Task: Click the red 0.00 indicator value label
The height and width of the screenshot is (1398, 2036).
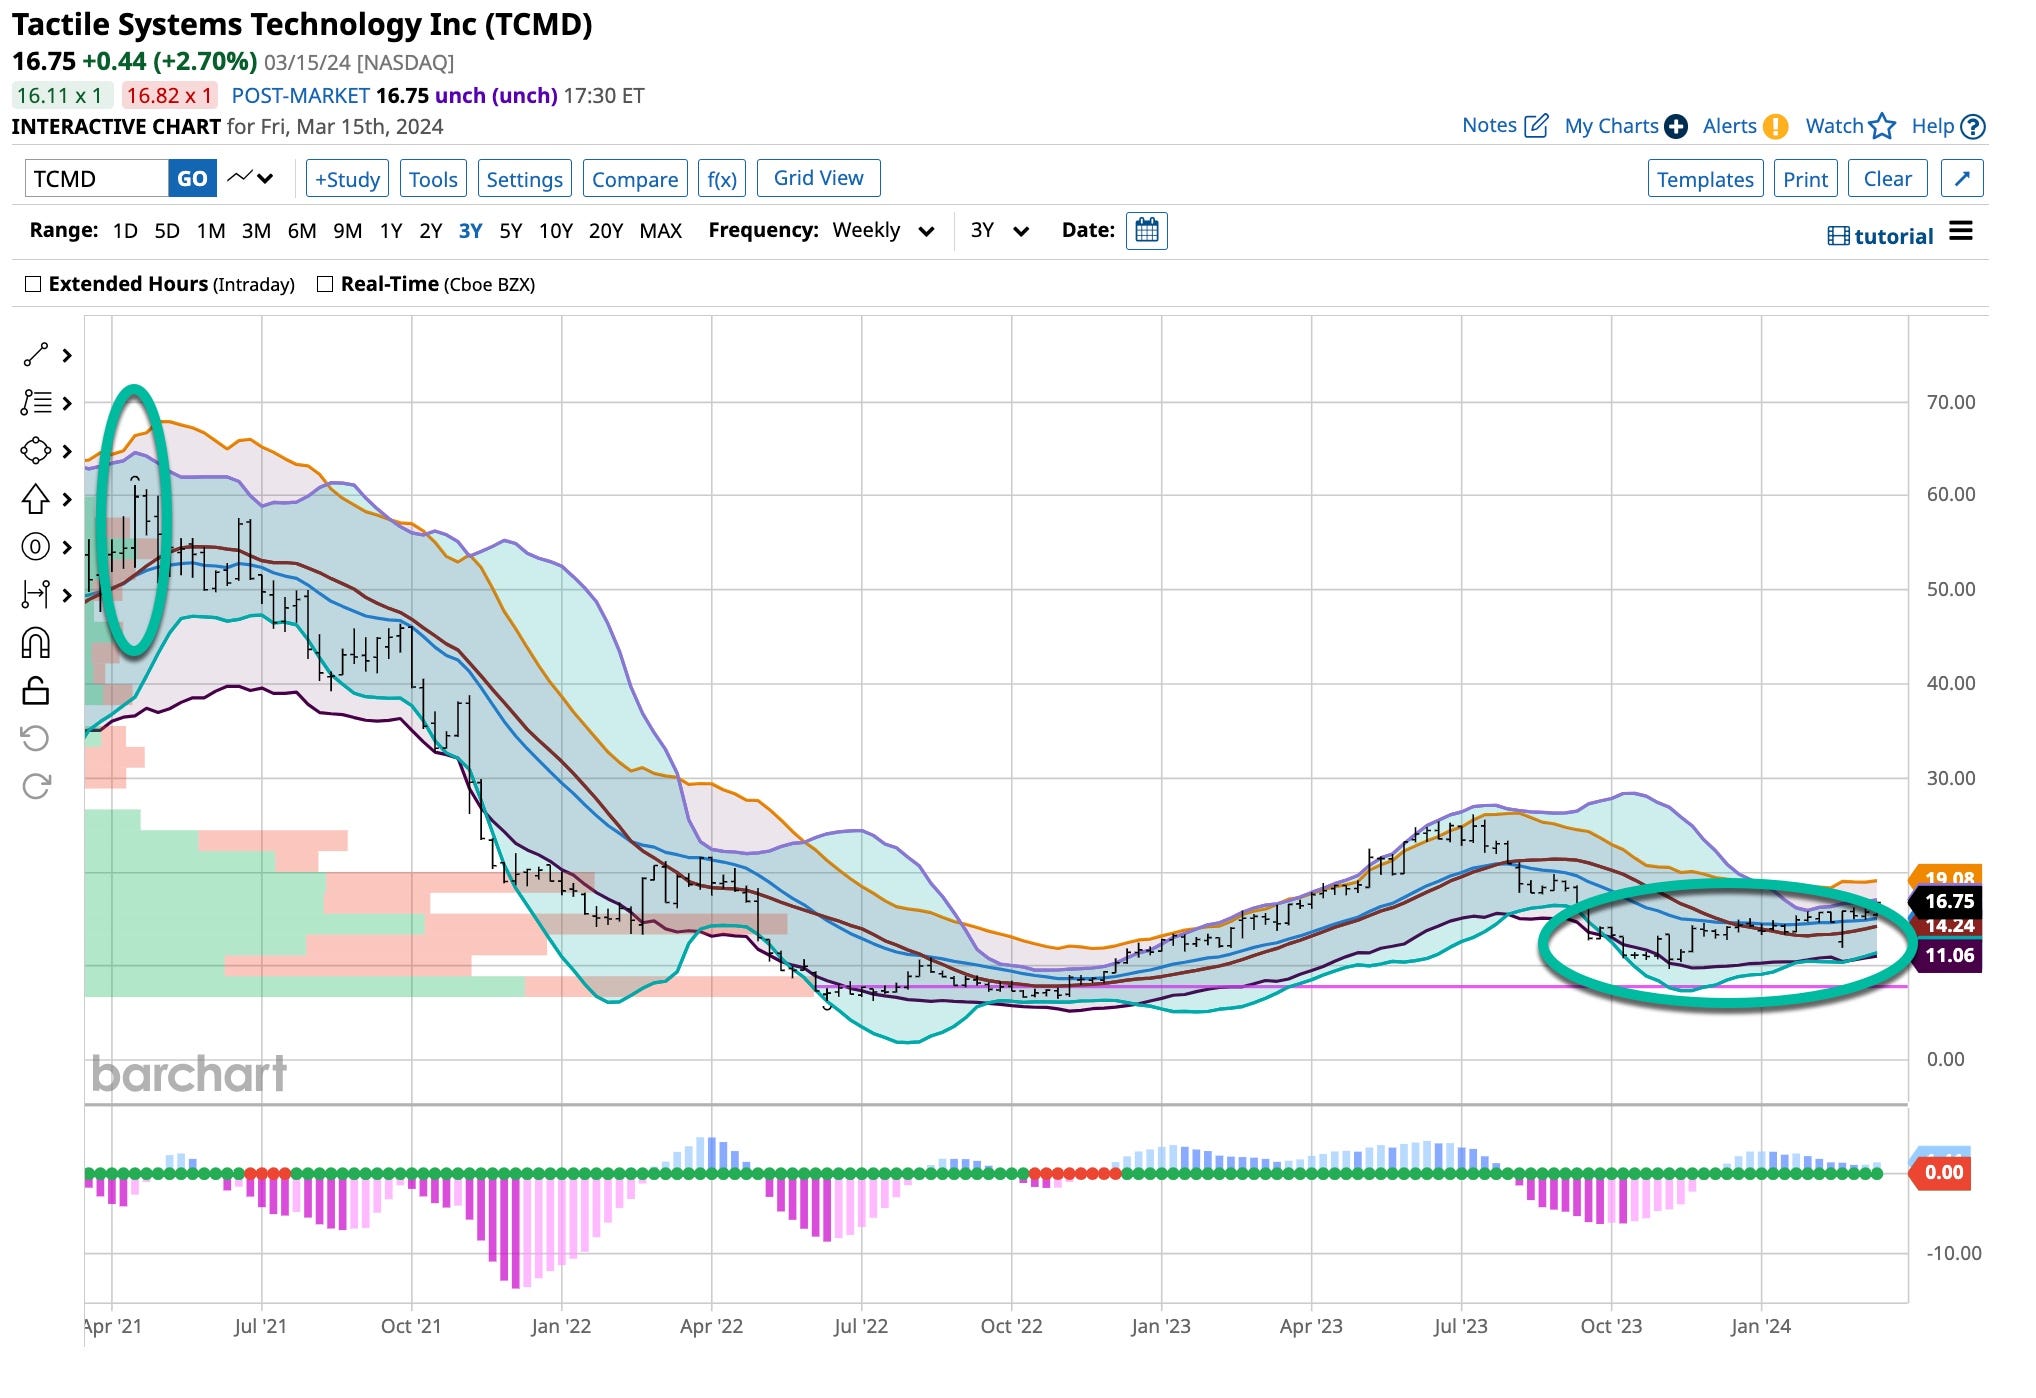Action: click(1942, 1172)
